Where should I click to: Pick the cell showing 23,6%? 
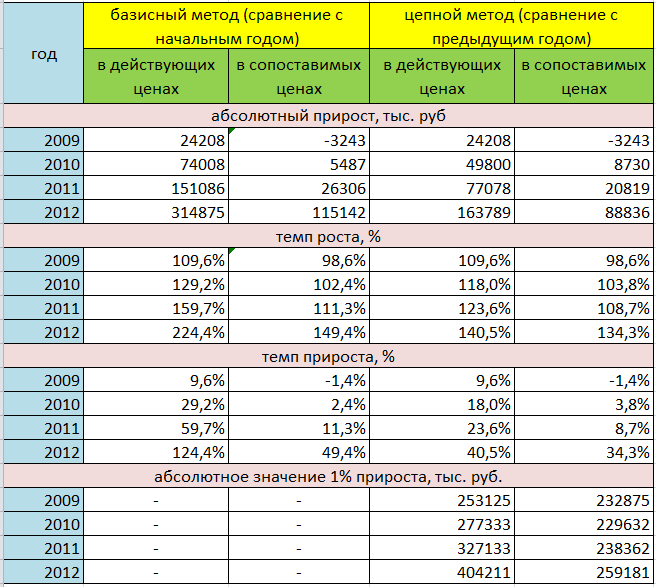[x=442, y=428]
